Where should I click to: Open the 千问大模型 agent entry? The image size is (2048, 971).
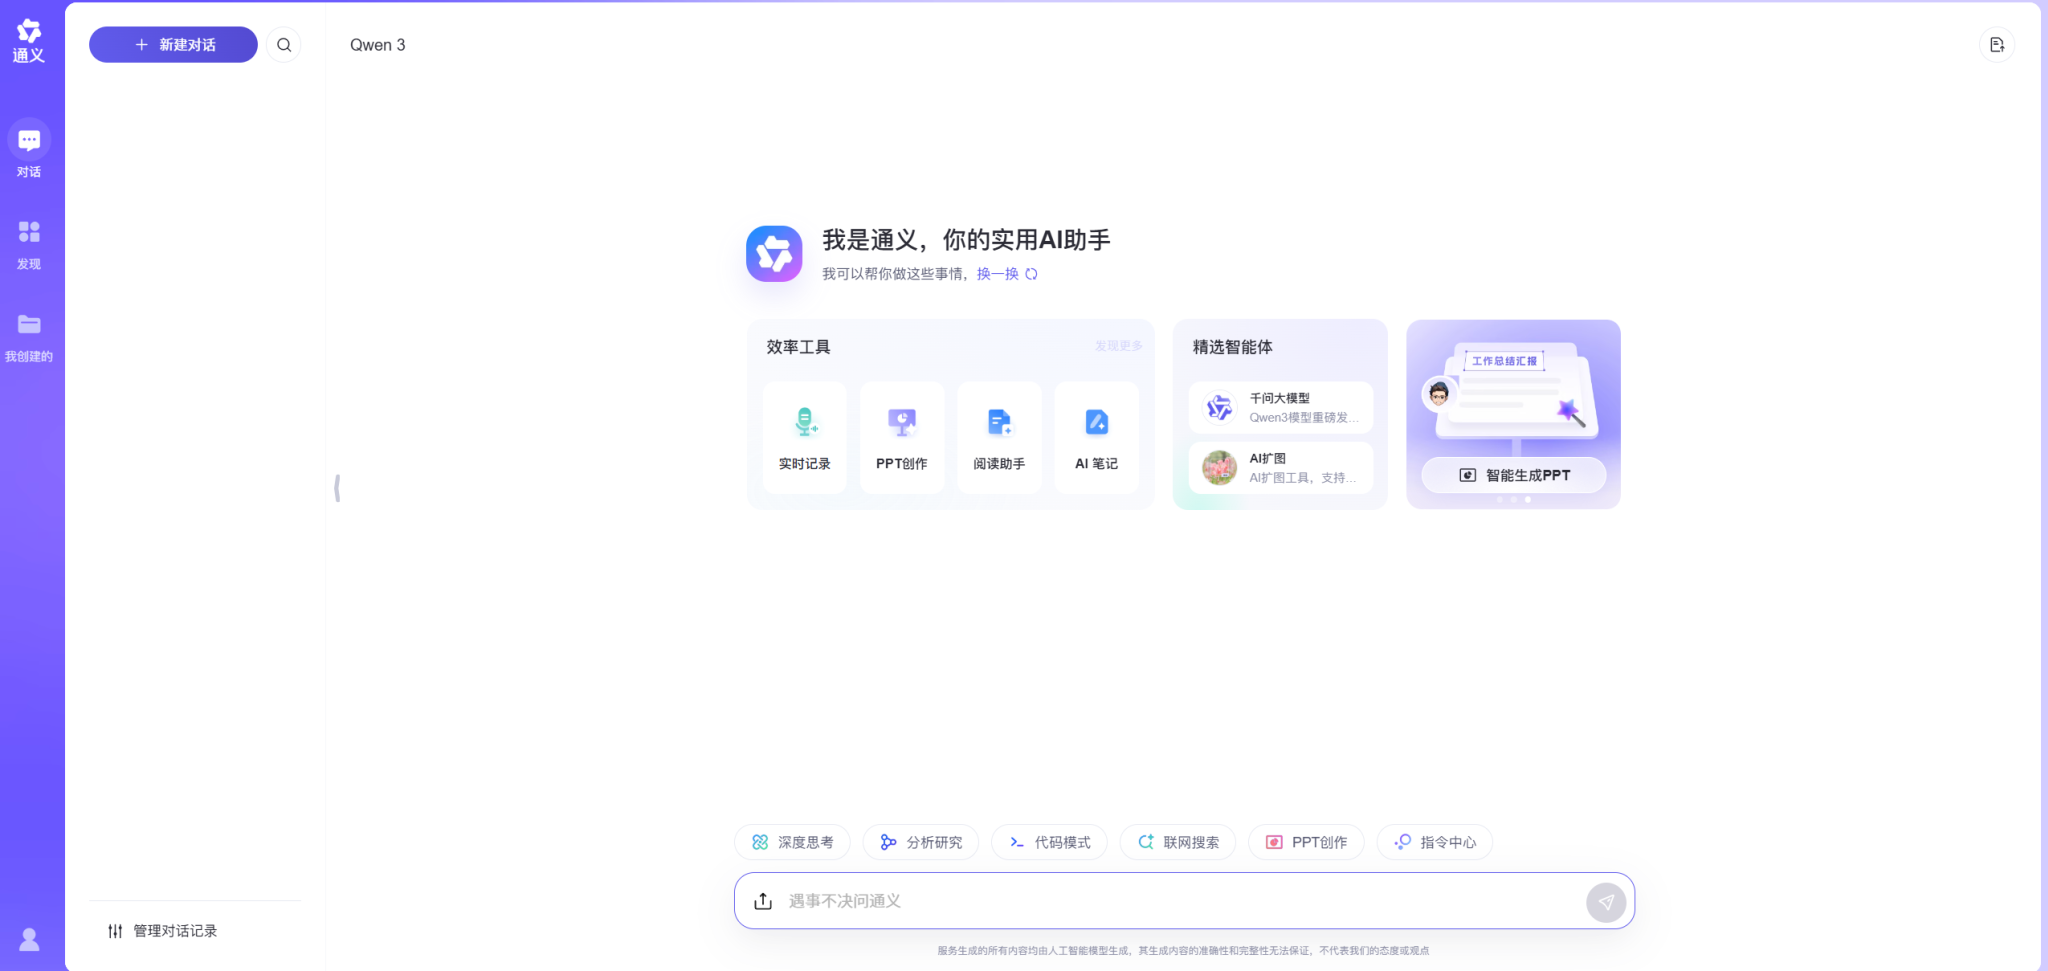point(1281,408)
